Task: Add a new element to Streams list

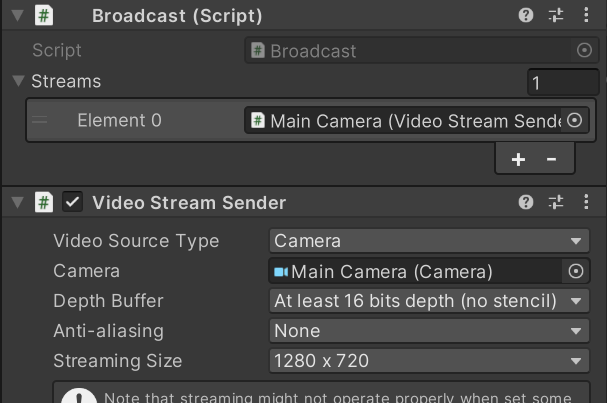Action: click(x=518, y=159)
